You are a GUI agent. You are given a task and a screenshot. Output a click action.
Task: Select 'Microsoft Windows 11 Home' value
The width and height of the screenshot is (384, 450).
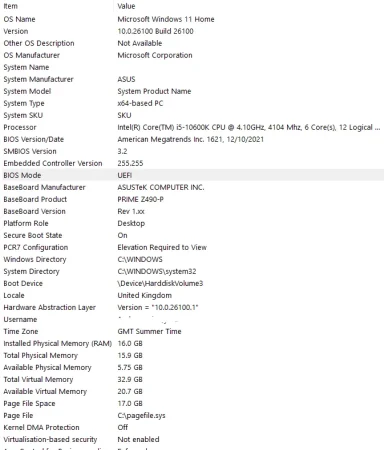pyautogui.click(x=166, y=19)
